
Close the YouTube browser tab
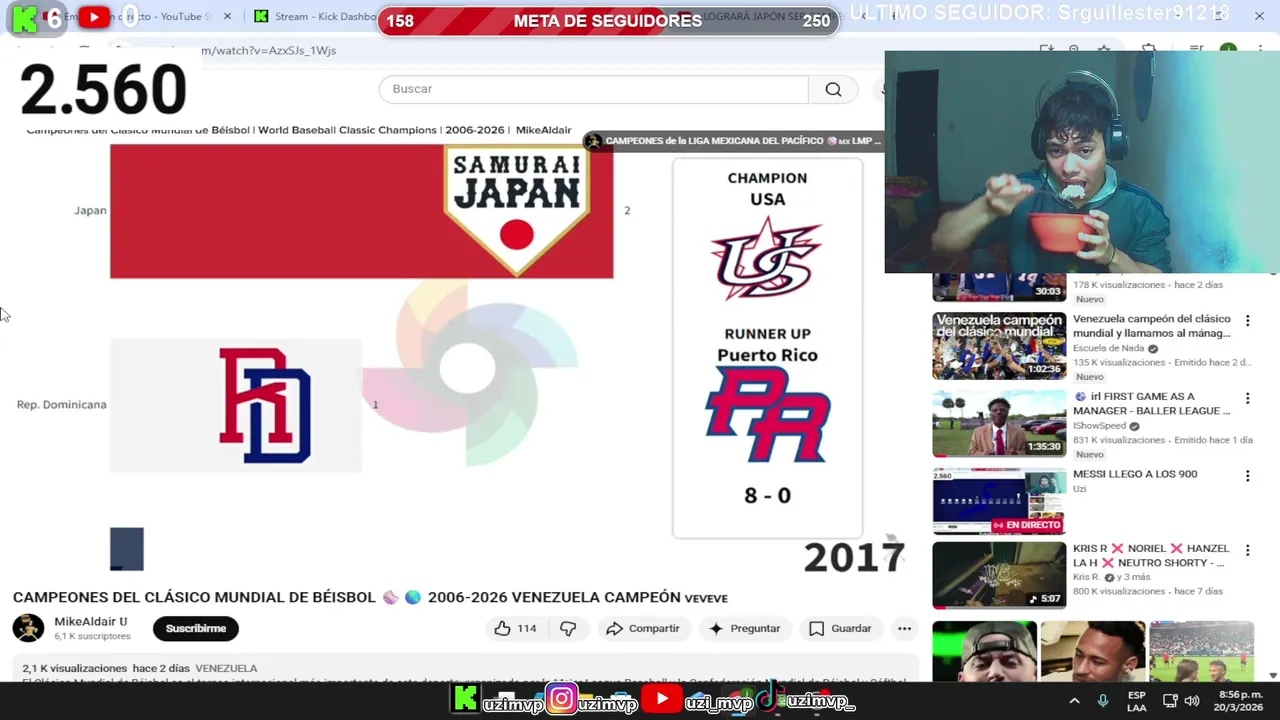227,16
